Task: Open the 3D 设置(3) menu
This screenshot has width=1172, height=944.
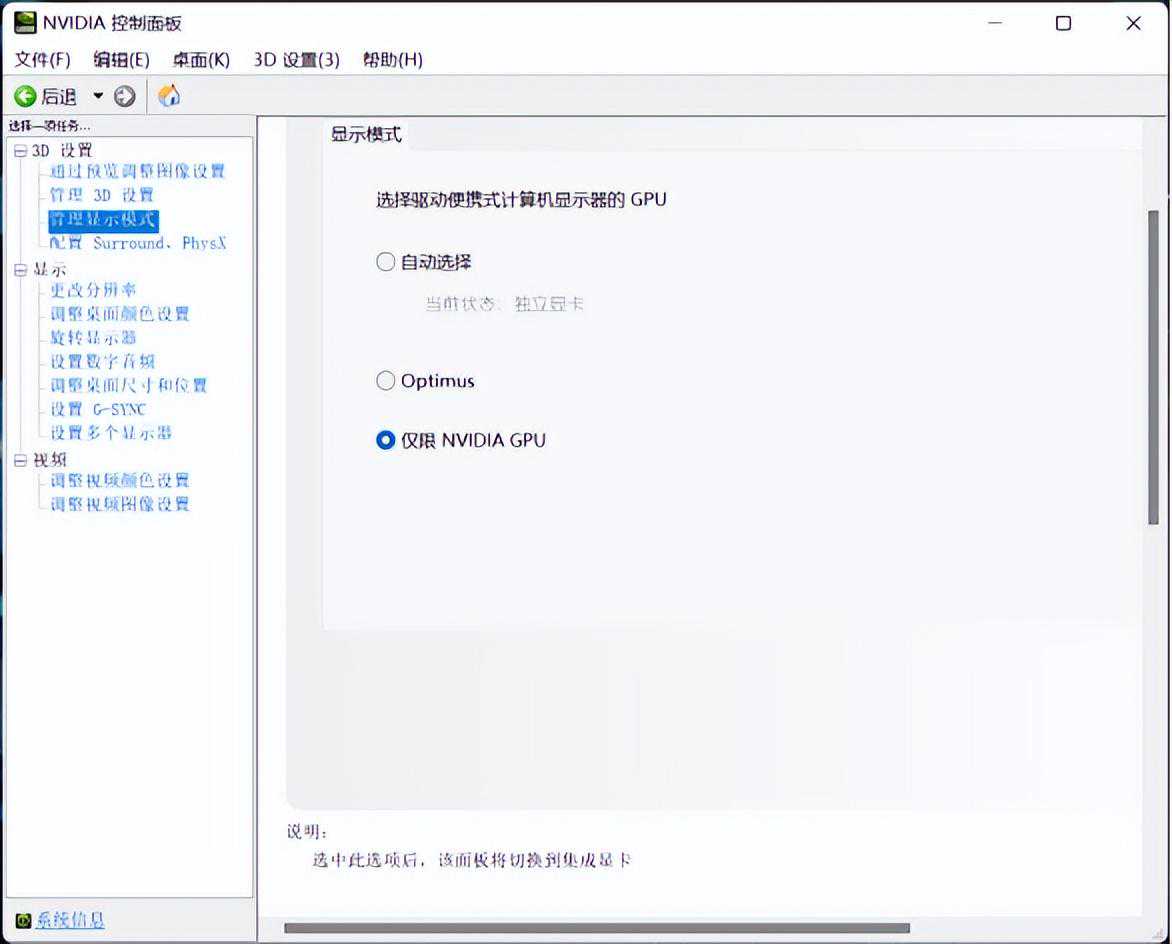Action: [296, 60]
